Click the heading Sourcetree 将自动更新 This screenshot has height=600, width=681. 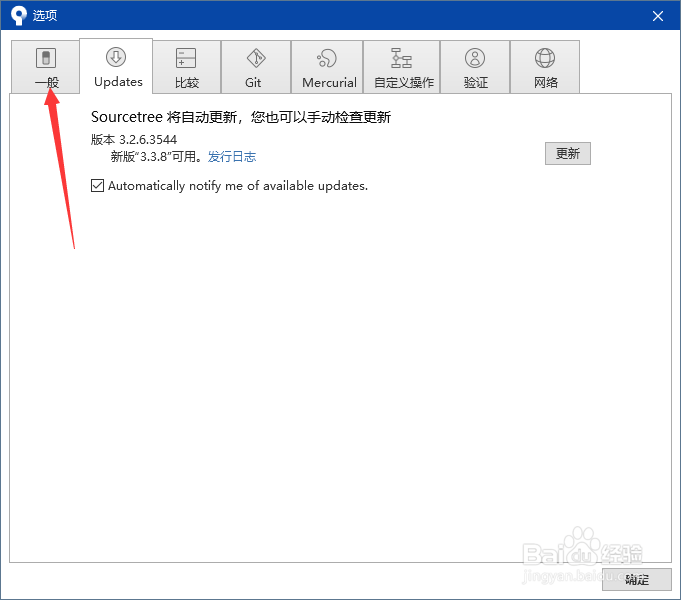pos(164,117)
